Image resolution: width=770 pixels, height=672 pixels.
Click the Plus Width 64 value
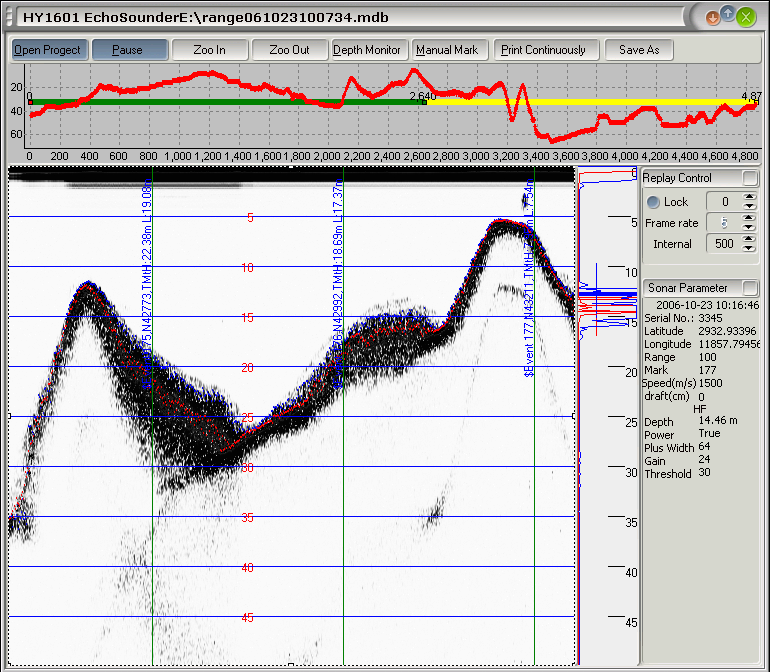[x=704, y=447]
